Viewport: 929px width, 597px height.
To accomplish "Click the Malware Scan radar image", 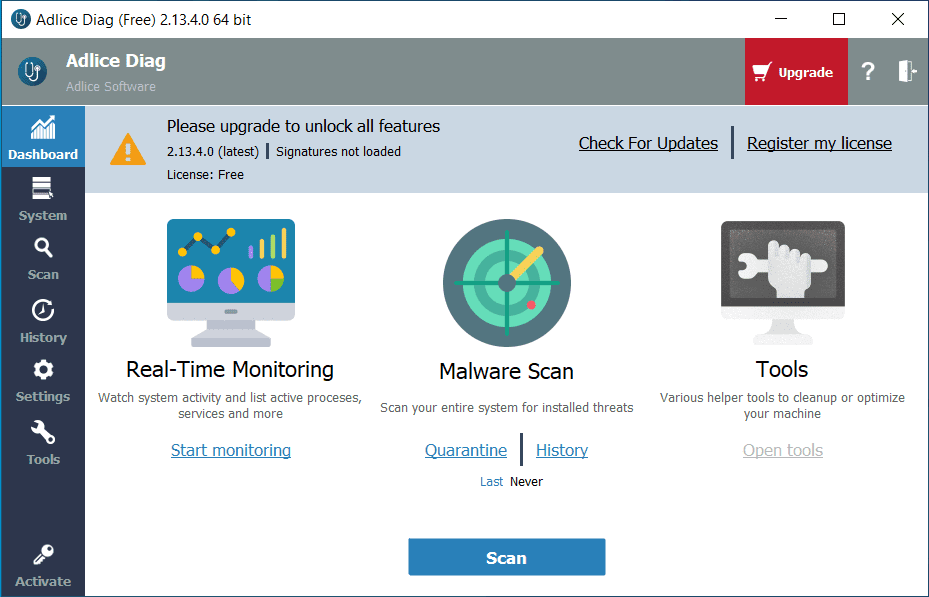I will point(507,283).
